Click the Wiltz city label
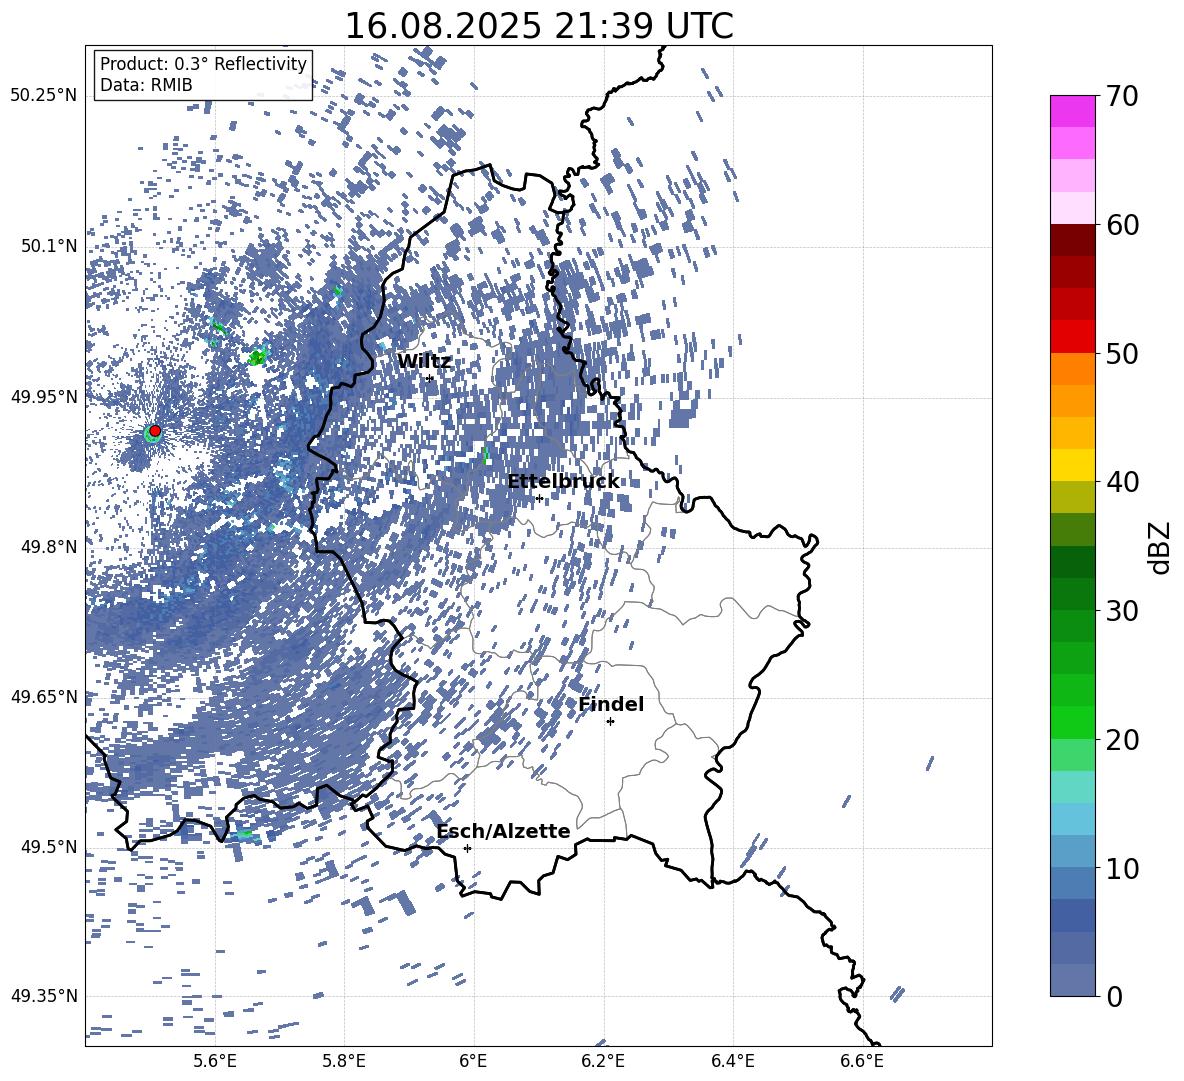 (424, 362)
